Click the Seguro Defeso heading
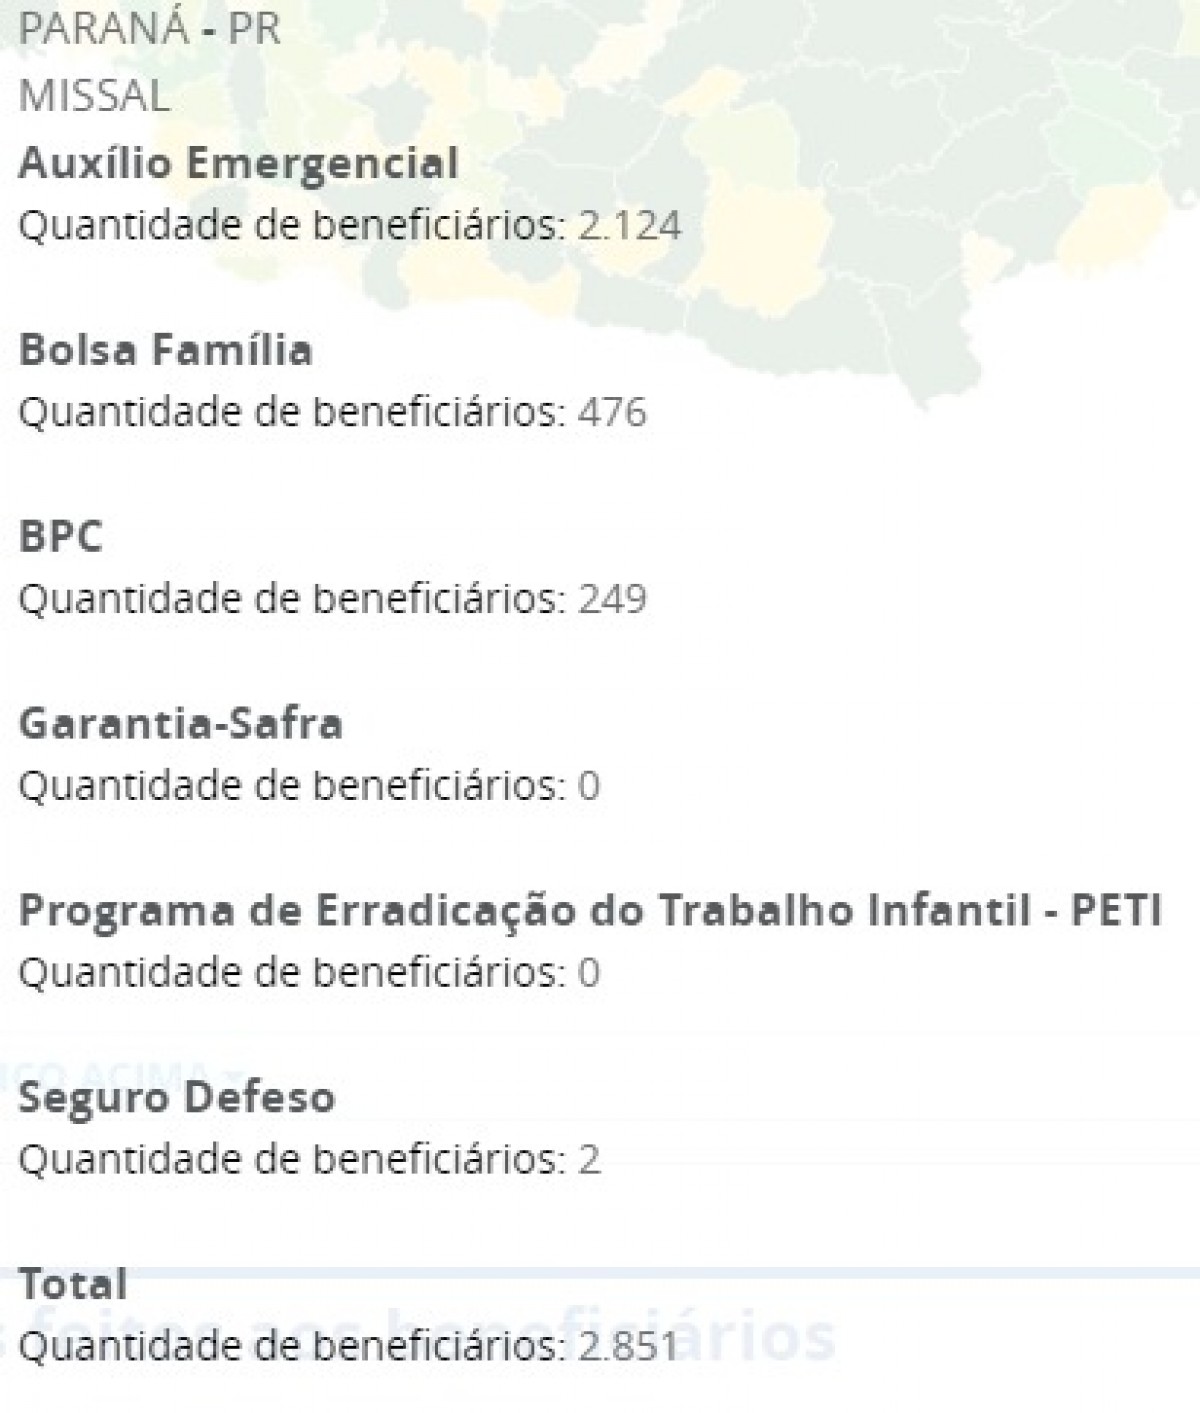This screenshot has height=1413, width=1200. point(177,1097)
